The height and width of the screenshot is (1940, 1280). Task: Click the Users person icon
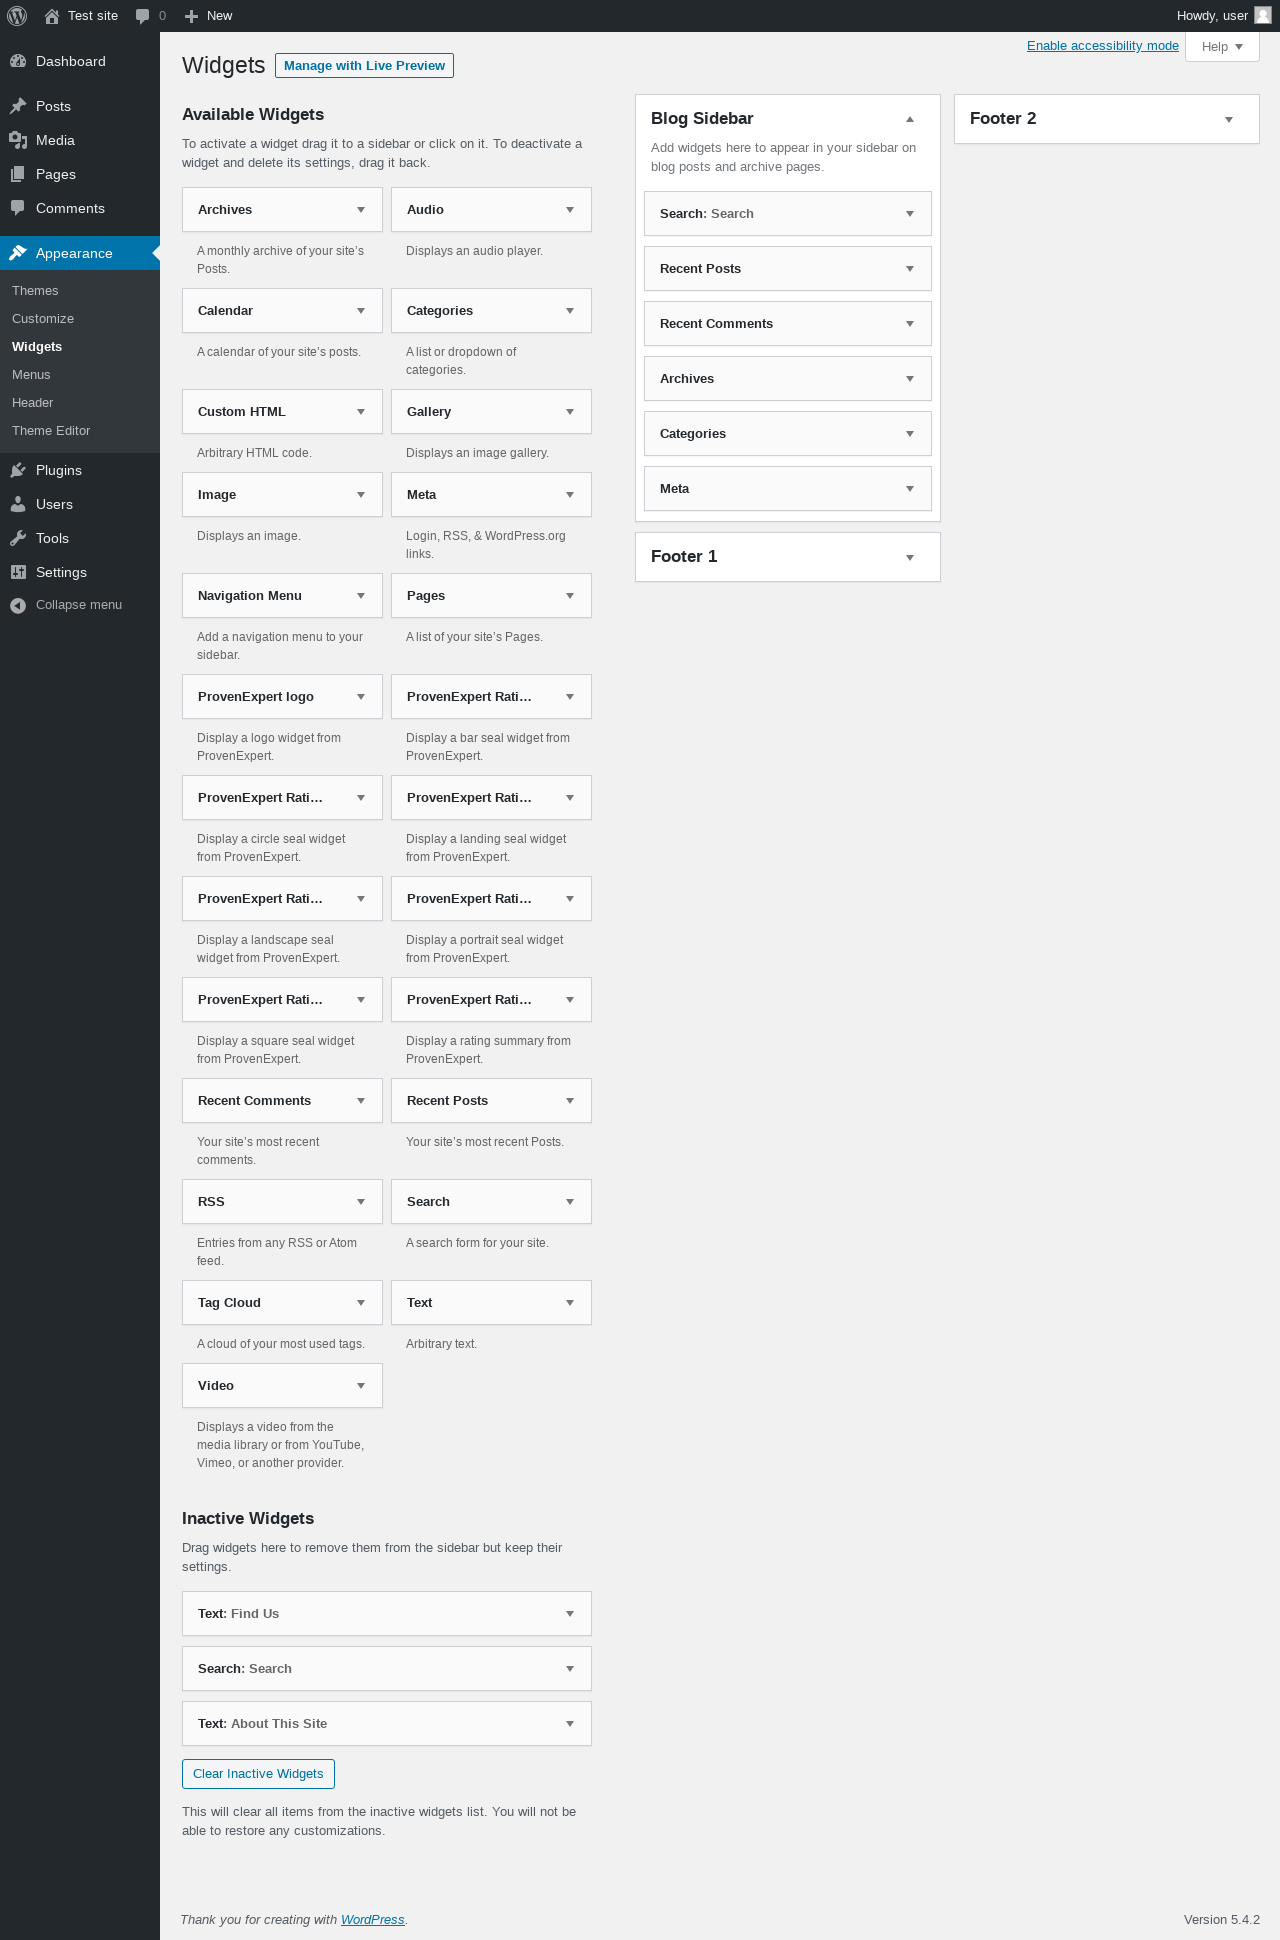pos(18,504)
